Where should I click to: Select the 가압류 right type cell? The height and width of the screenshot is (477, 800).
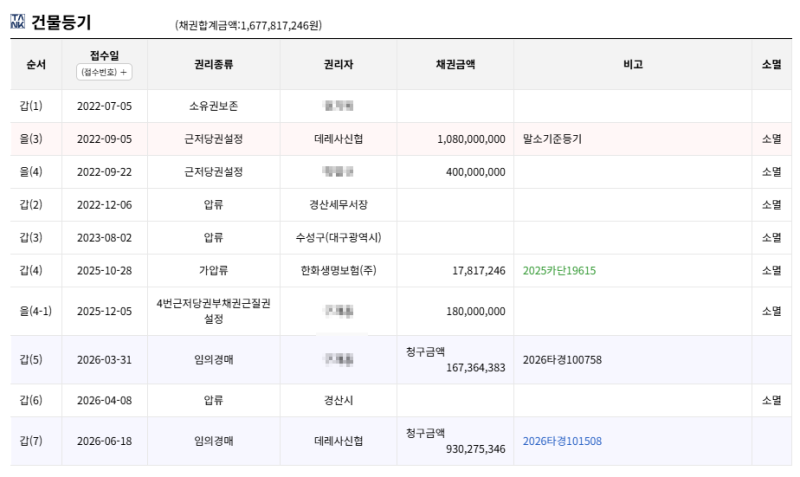click(214, 270)
